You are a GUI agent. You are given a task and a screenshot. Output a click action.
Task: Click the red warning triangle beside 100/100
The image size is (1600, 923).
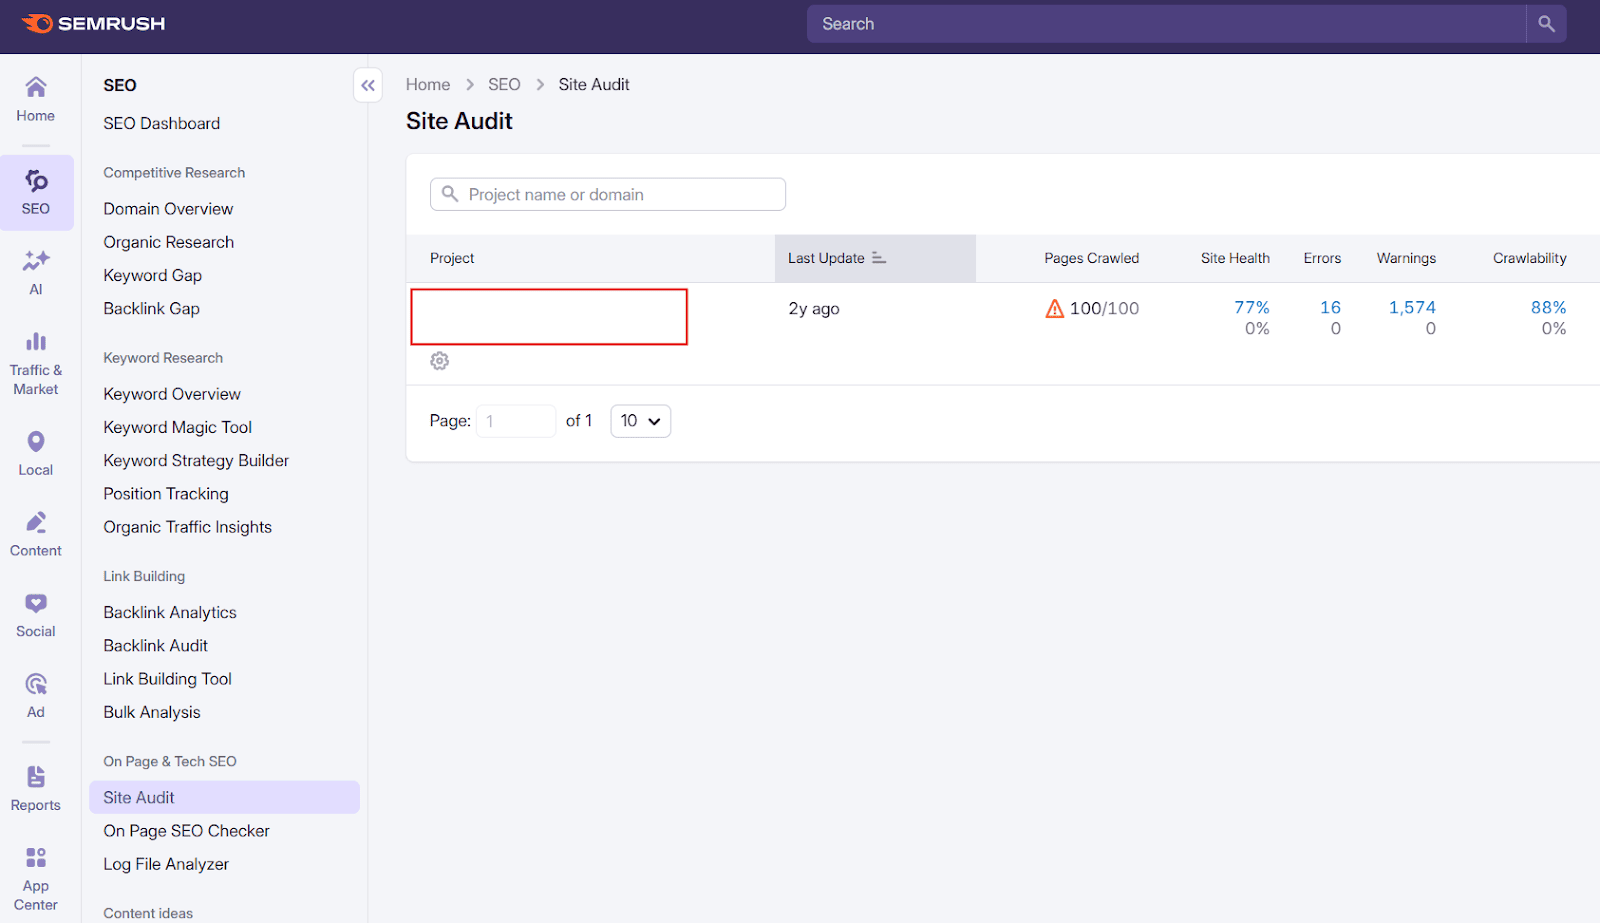pos(1053,308)
